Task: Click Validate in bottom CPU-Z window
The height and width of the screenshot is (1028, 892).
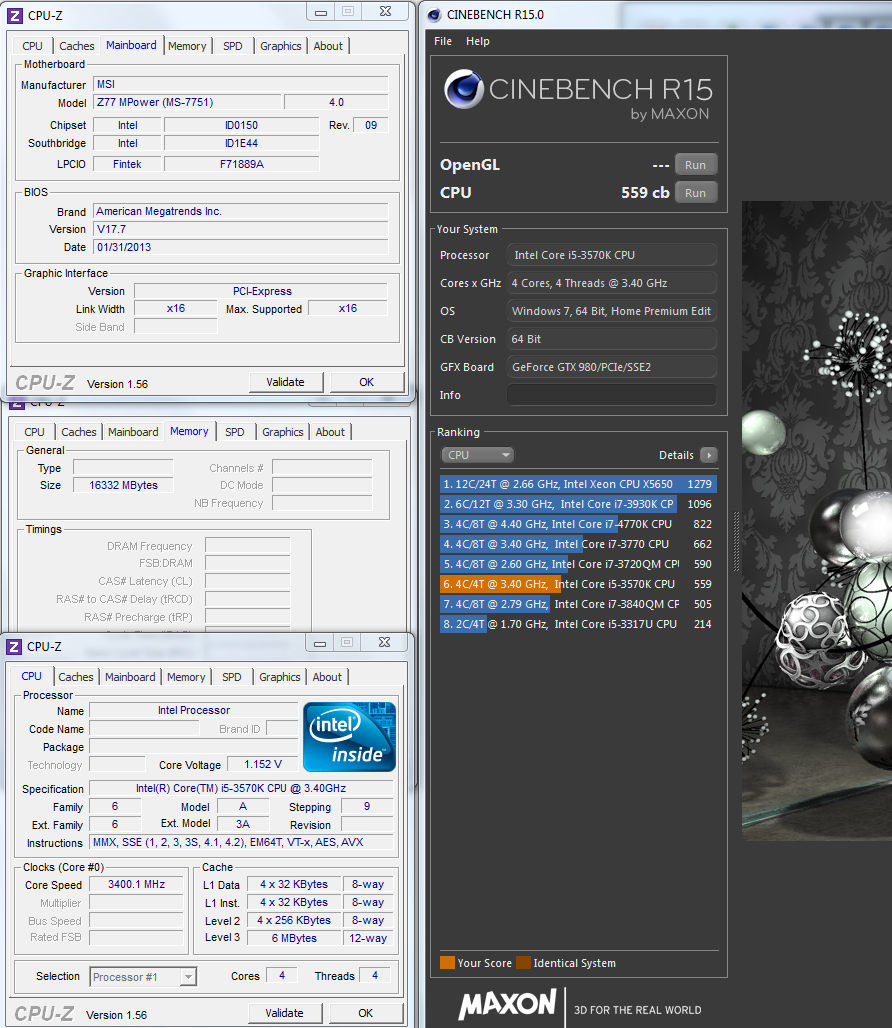Action: pyautogui.click(x=284, y=1014)
